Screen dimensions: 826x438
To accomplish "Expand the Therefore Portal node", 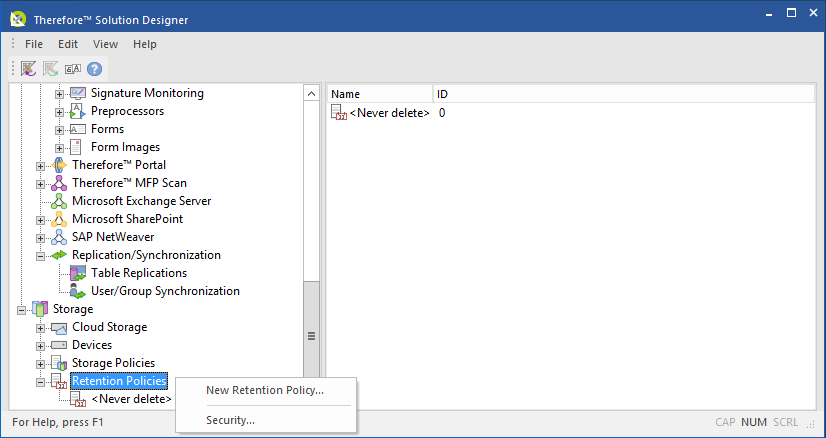I will [x=41, y=166].
